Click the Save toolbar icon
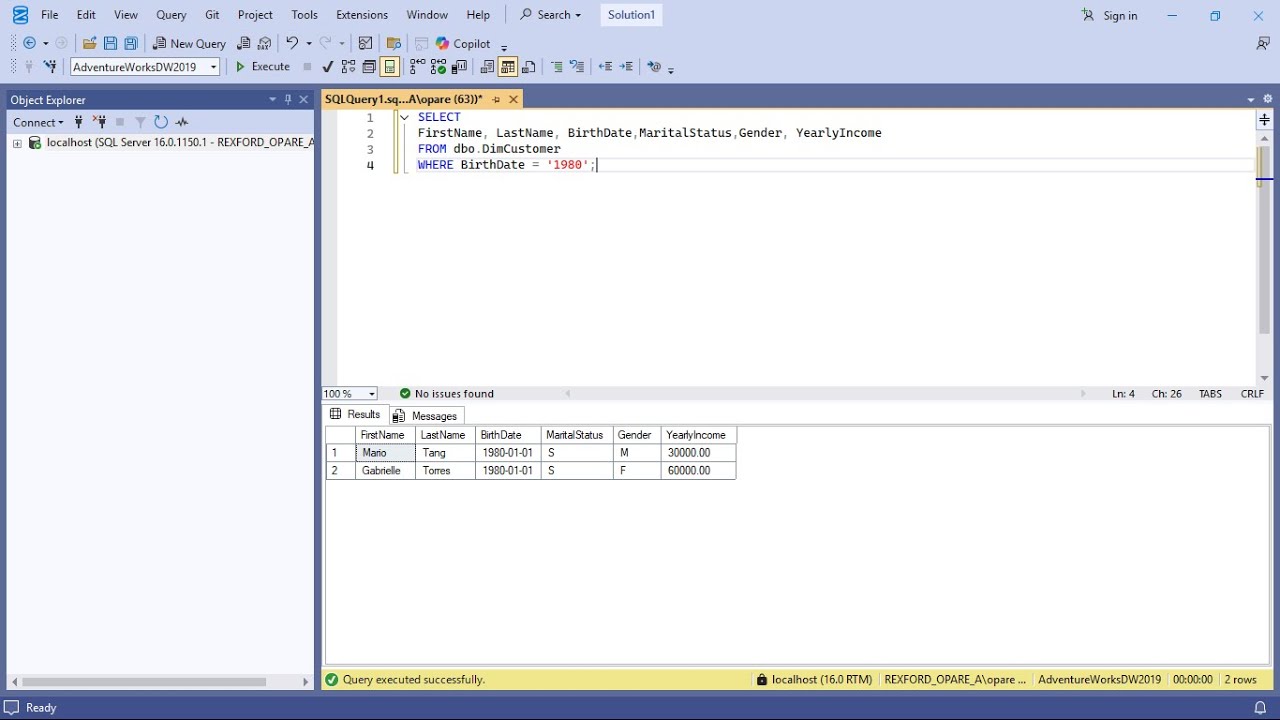 [110, 43]
